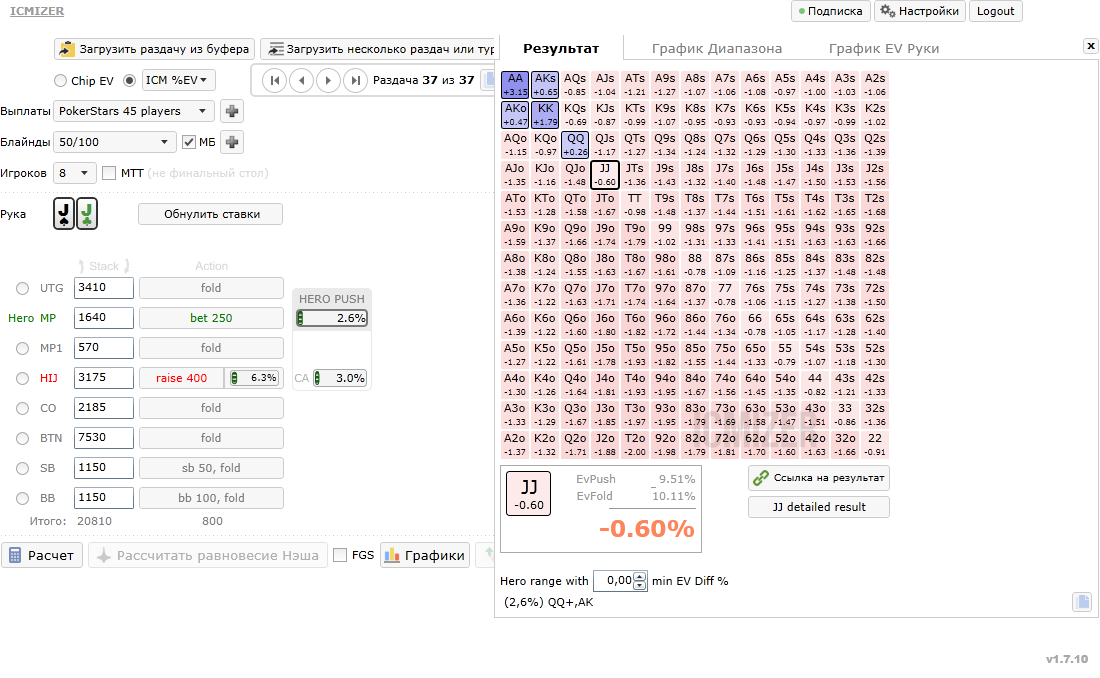Open JJ detailed result
This screenshot has width=1100, height=678.
tap(819, 507)
